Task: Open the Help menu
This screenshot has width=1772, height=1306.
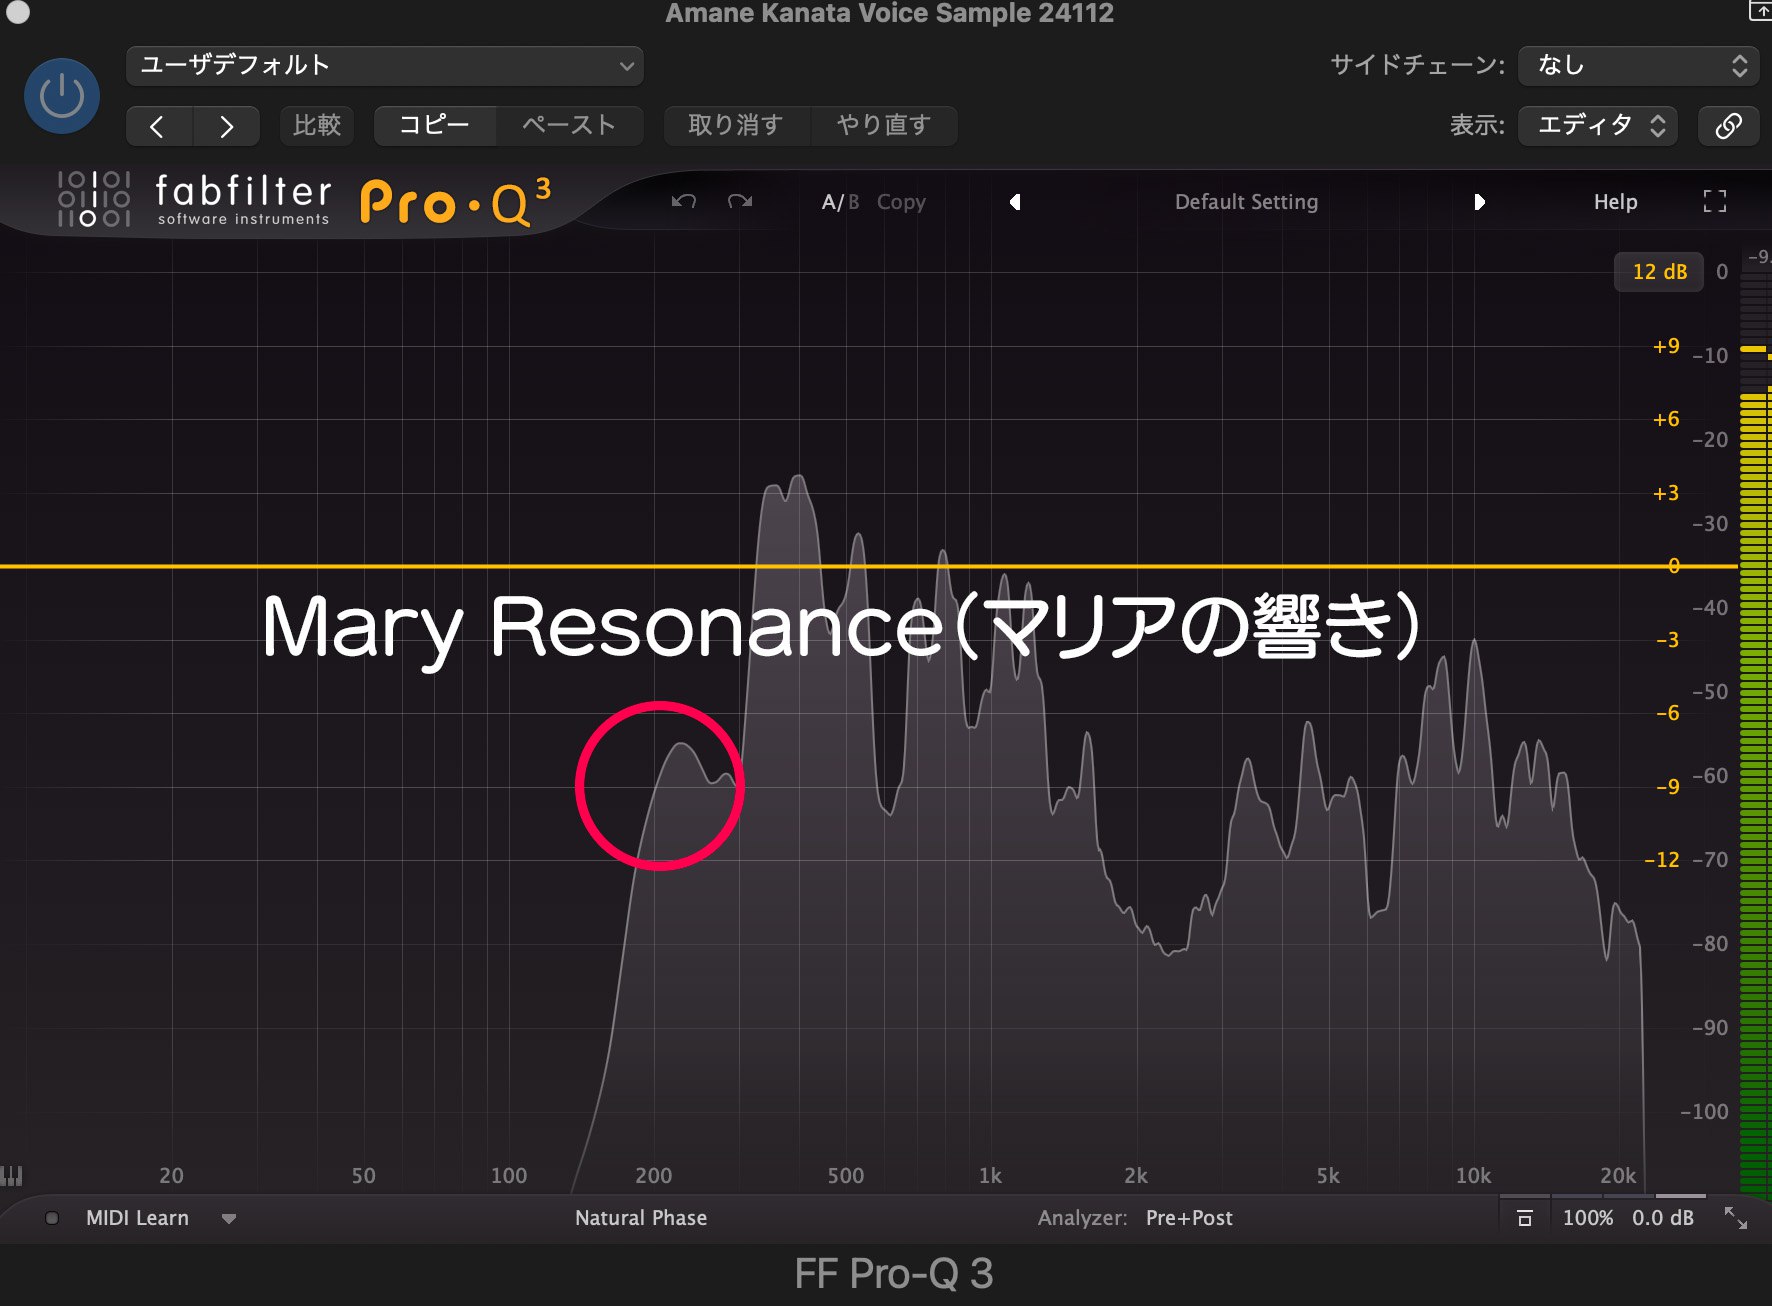Action: [x=1615, y=202]
